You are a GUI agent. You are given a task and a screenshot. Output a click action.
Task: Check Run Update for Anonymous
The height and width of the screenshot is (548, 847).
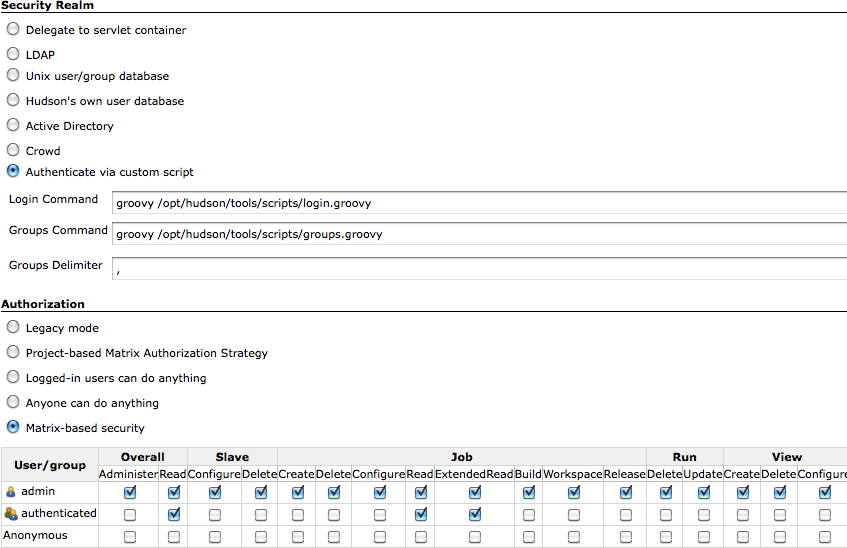pyautogui.click(x=704, y=537)
